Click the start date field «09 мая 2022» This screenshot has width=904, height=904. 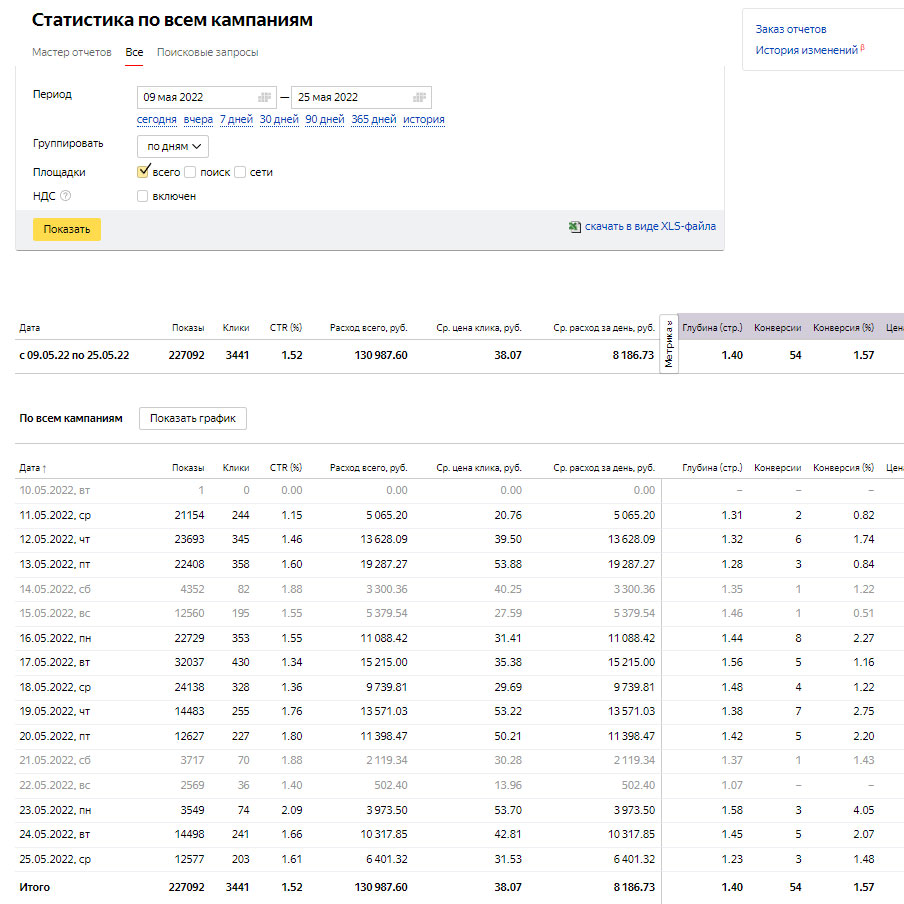[x=190, y=98]
